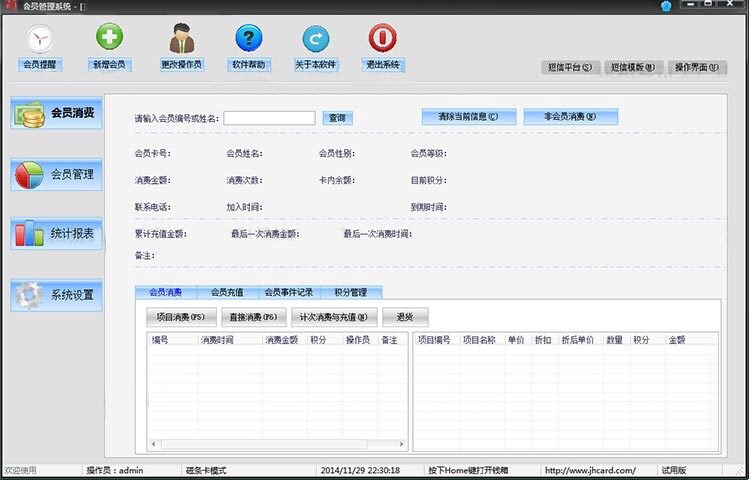Click 清除当前信息(C) button
Image resolution: width=751 pixels, height=480 pixels.
pyautogui.click(x=469, y=116)
